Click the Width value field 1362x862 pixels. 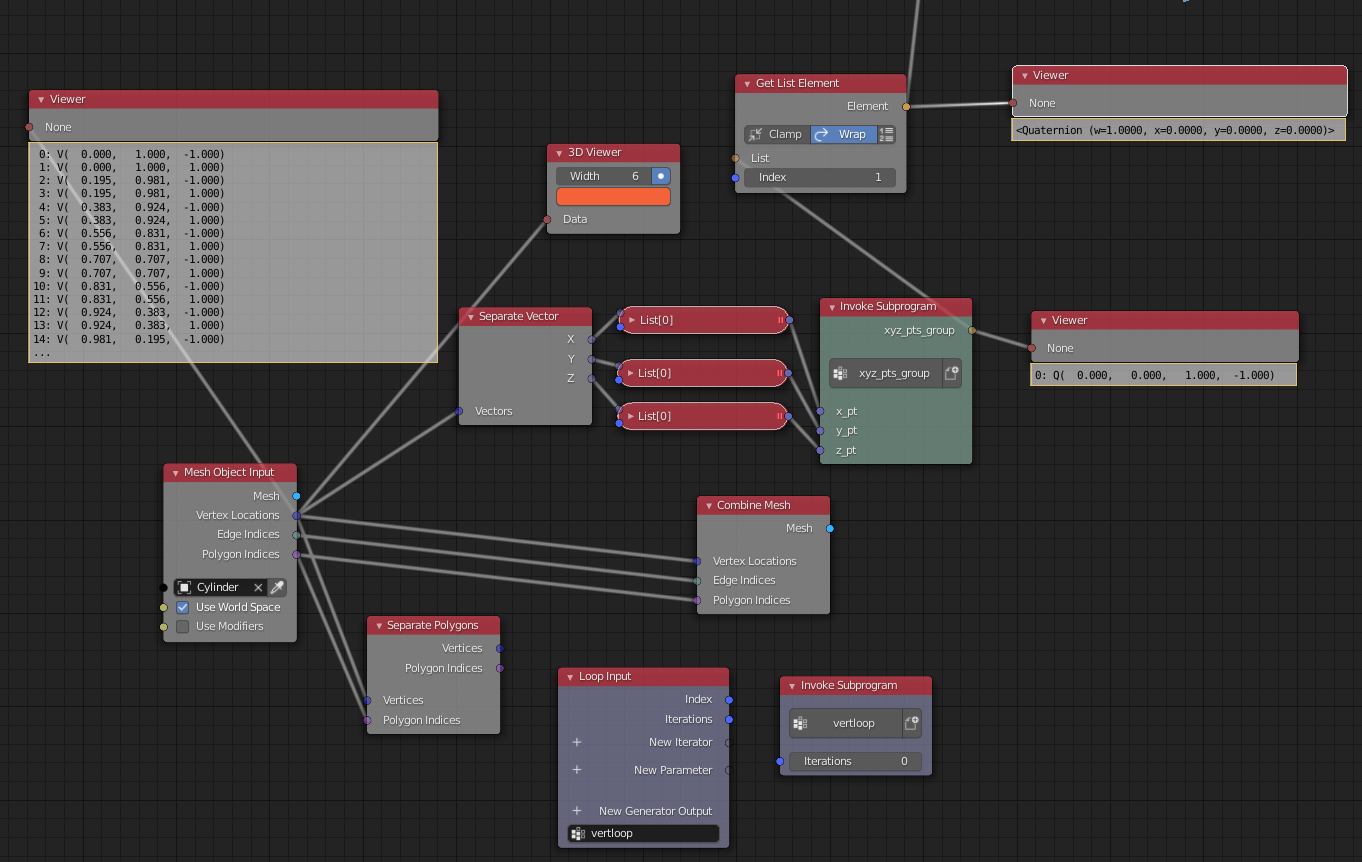tap(604, 176)
